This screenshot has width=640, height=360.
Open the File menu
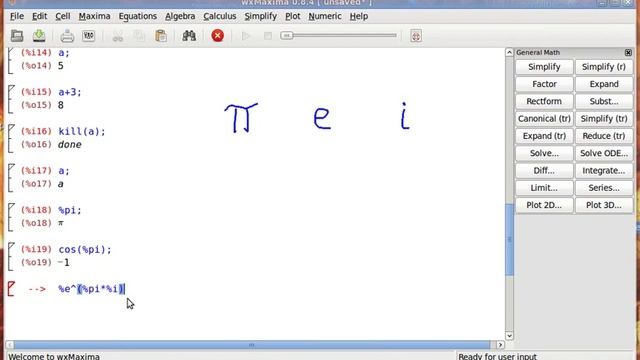tap(17, 16)
